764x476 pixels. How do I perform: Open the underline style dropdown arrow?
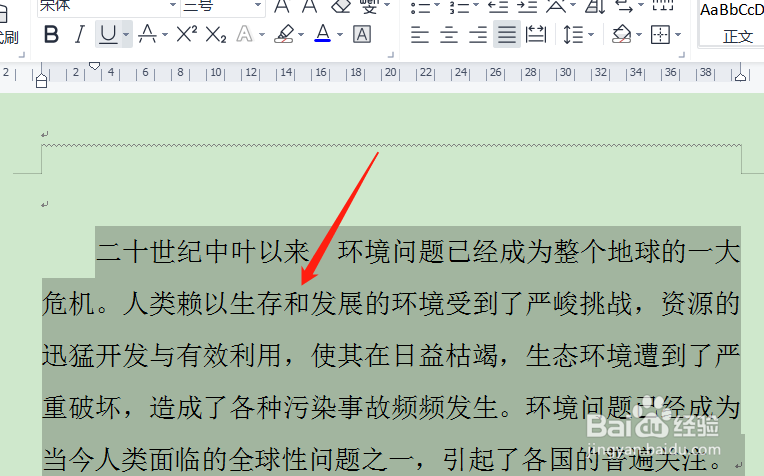126,35
